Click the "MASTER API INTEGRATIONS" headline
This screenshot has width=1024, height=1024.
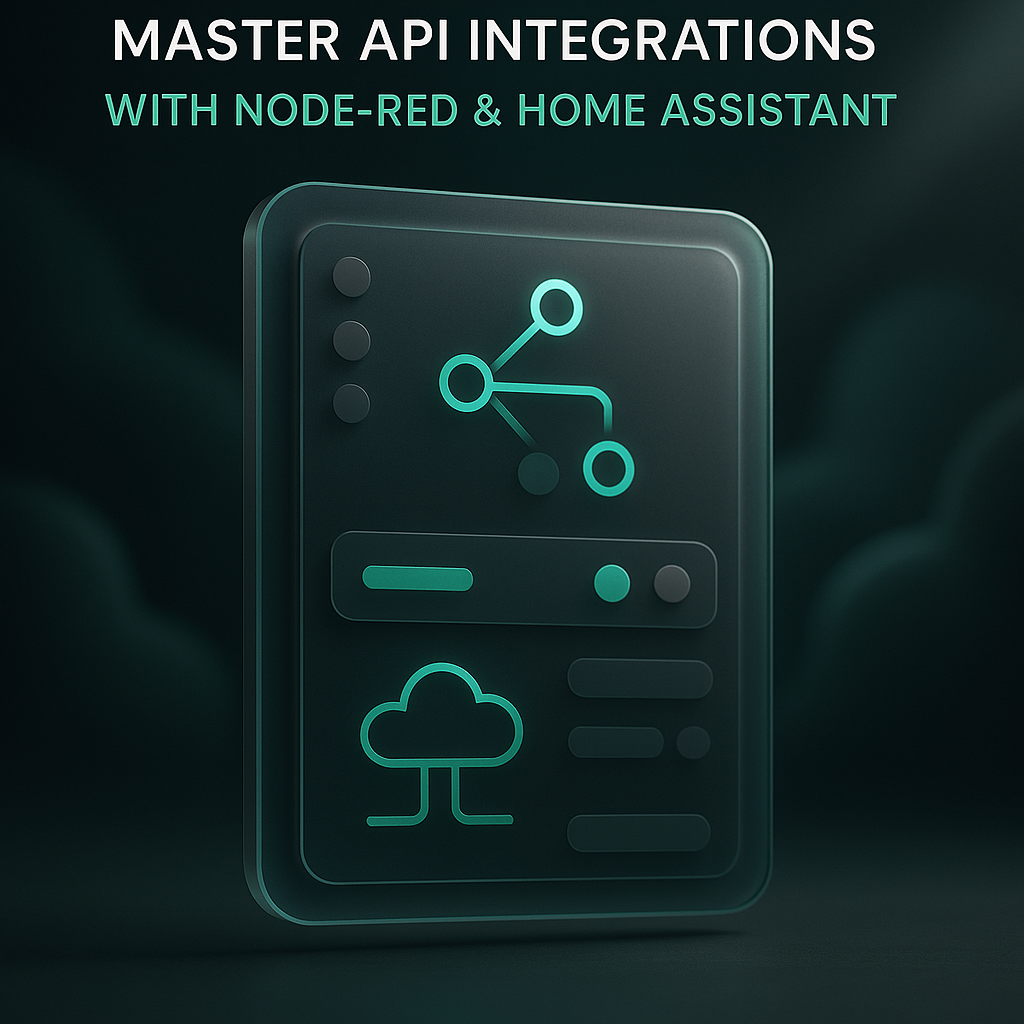494,40
